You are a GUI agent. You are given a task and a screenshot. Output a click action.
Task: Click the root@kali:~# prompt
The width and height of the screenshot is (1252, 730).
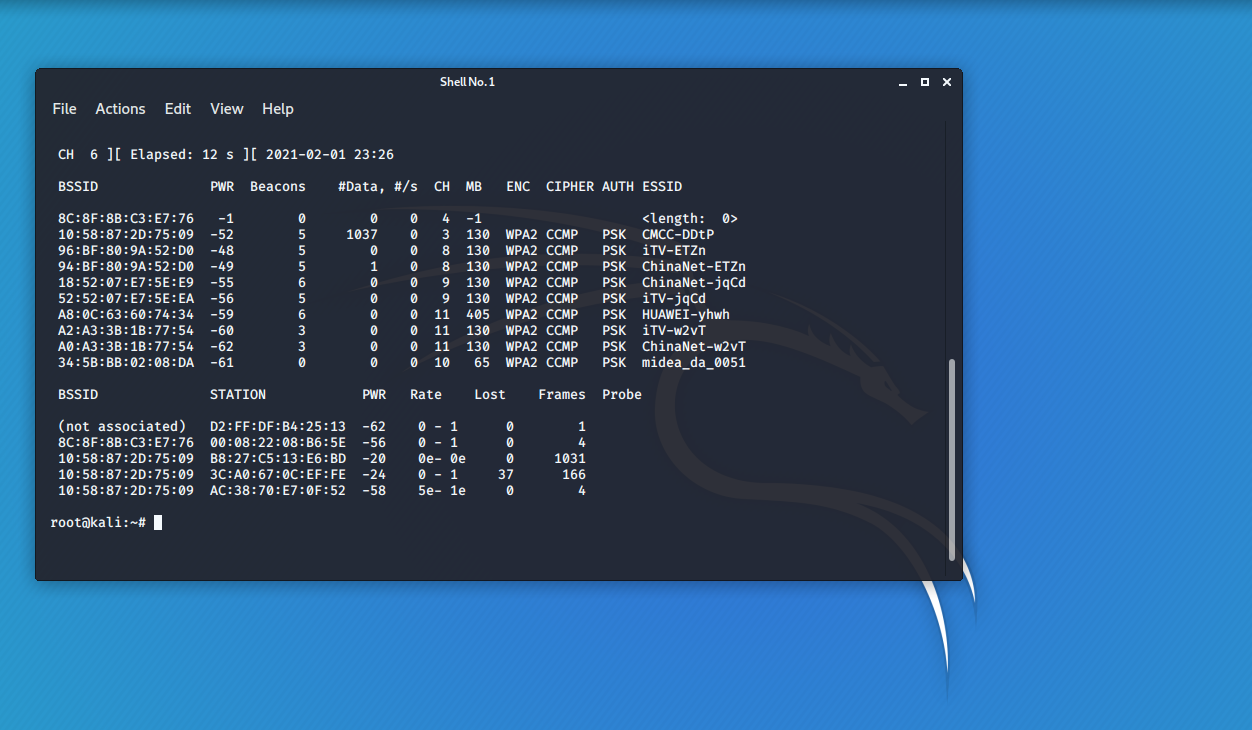(x=98, y=523)
